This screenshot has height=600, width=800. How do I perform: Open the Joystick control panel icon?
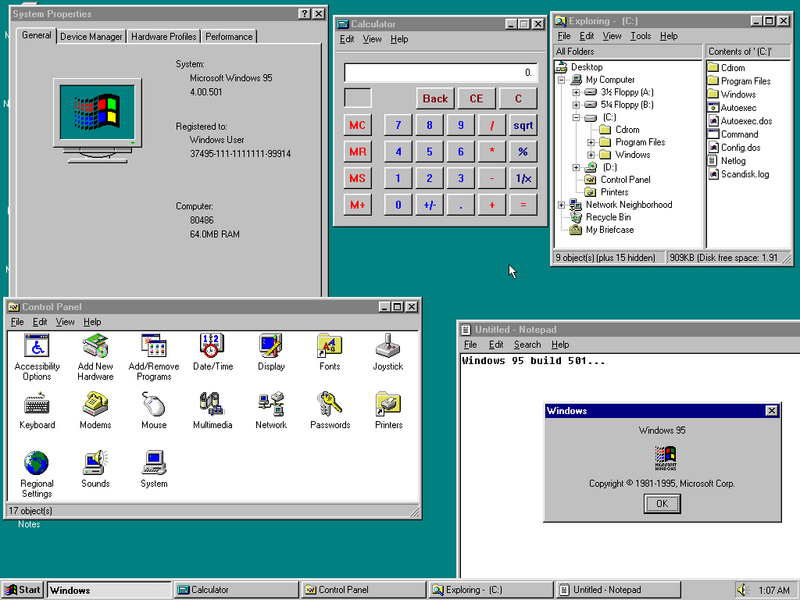tap(388, 347)
